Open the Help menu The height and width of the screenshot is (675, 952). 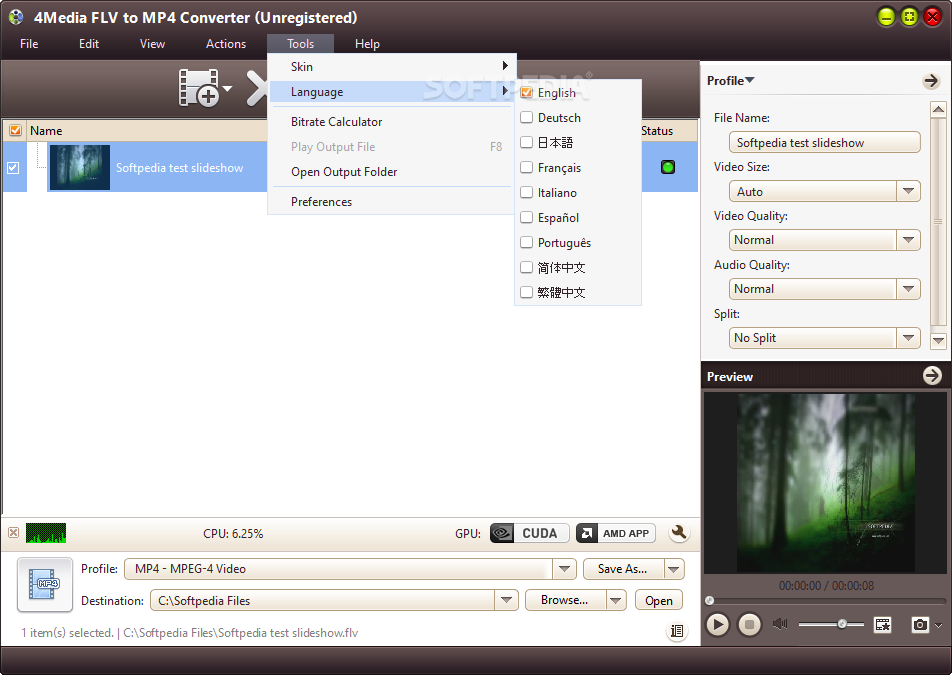click(x=367, y=44)
